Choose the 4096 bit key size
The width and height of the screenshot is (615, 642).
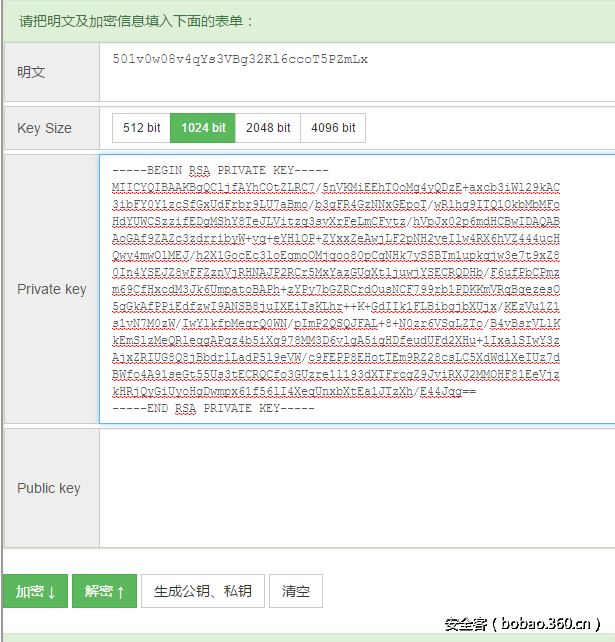[333, 128]
